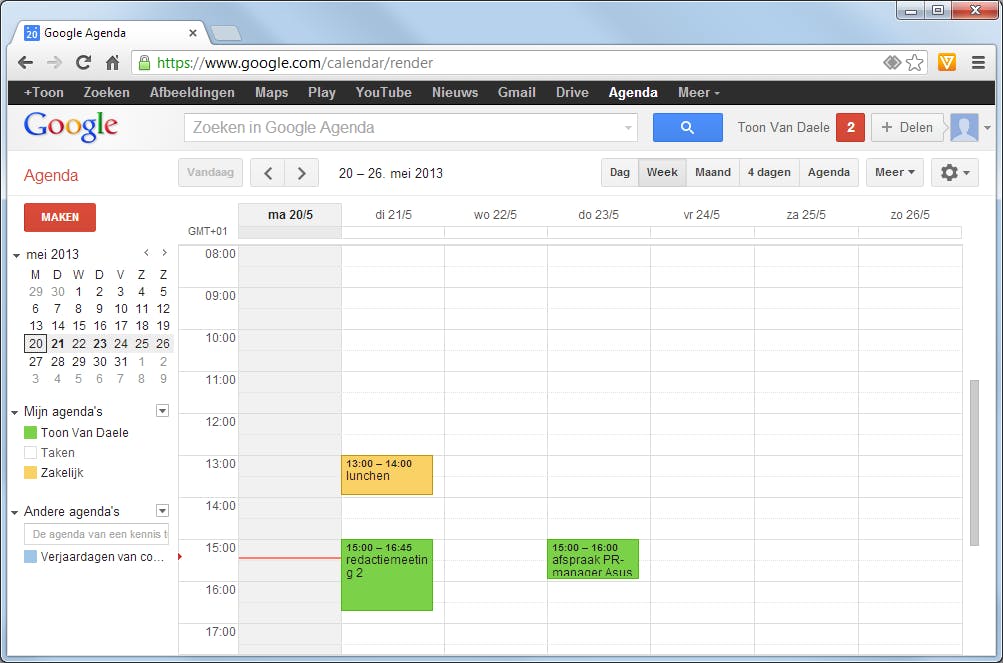1003x663 pixels.
Task: Click the browser forward arrow
Action: [x=54, y=63]
